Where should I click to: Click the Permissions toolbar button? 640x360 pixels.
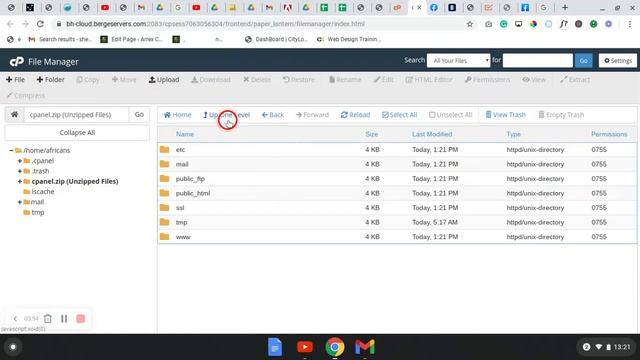pyautogui.click(x=487, y=80)
